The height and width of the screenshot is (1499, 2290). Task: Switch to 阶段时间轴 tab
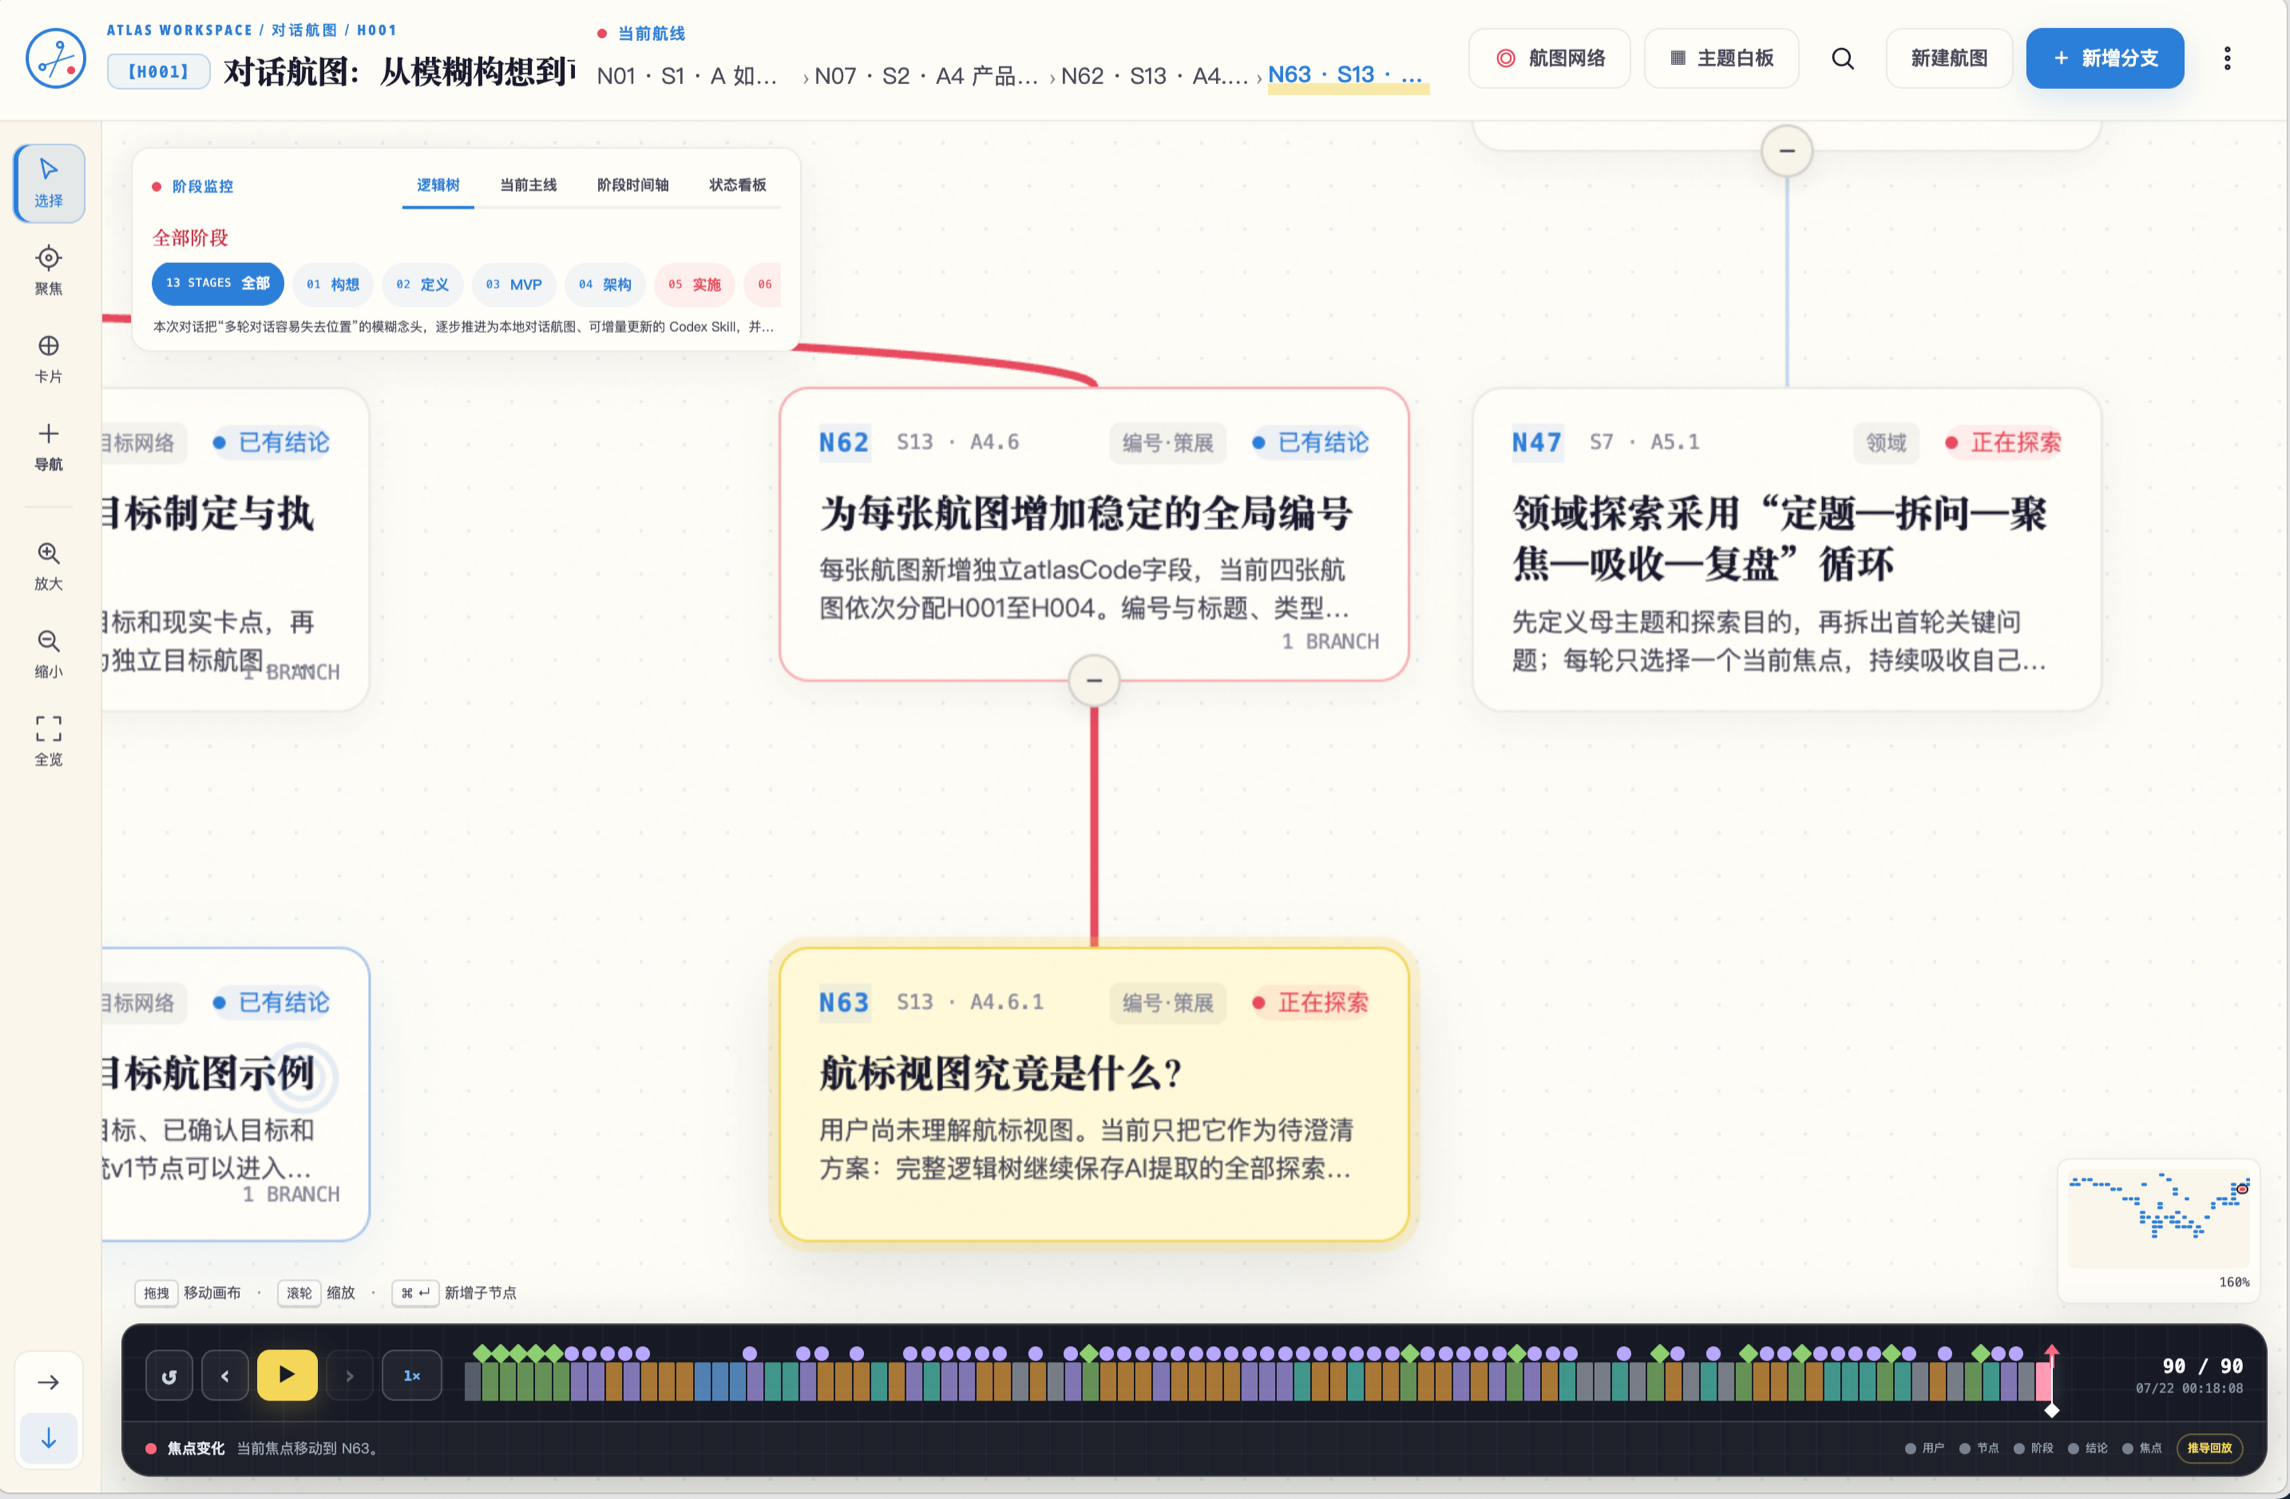point(633,185)
